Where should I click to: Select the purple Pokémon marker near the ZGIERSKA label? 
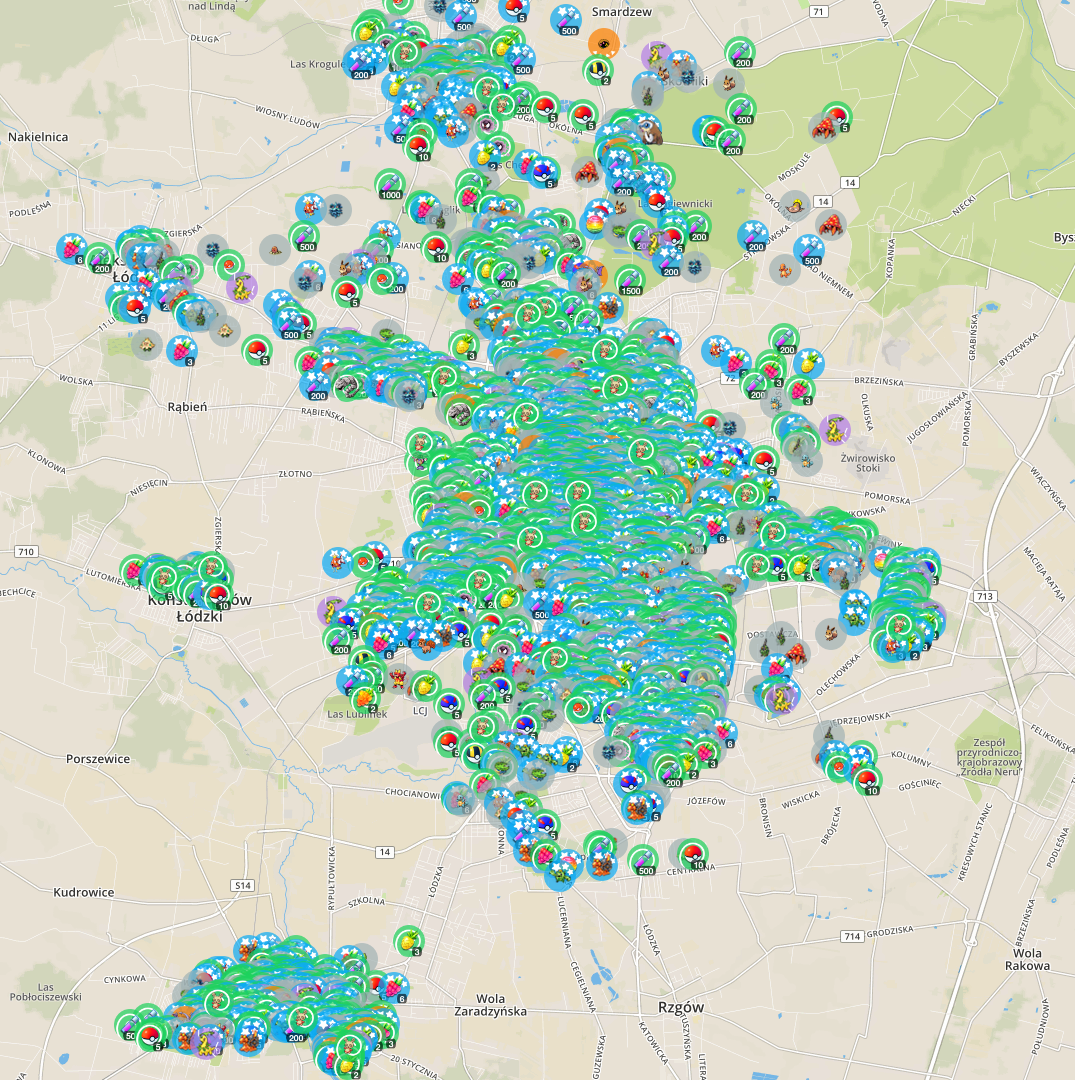tap(242, 288)
